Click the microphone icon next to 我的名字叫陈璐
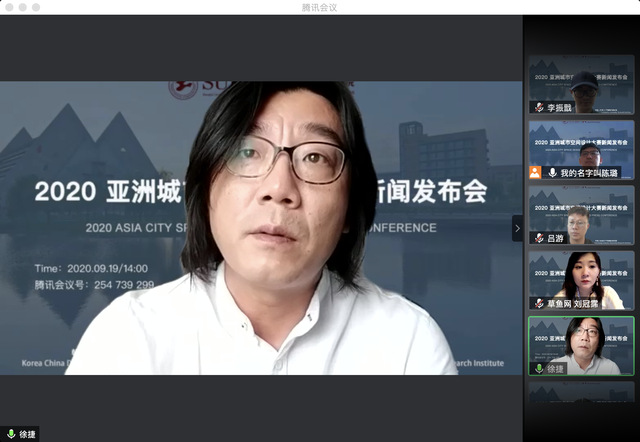The height and width of the screenshot is (442, 640). pyautogui.click(x=552, y=173)
